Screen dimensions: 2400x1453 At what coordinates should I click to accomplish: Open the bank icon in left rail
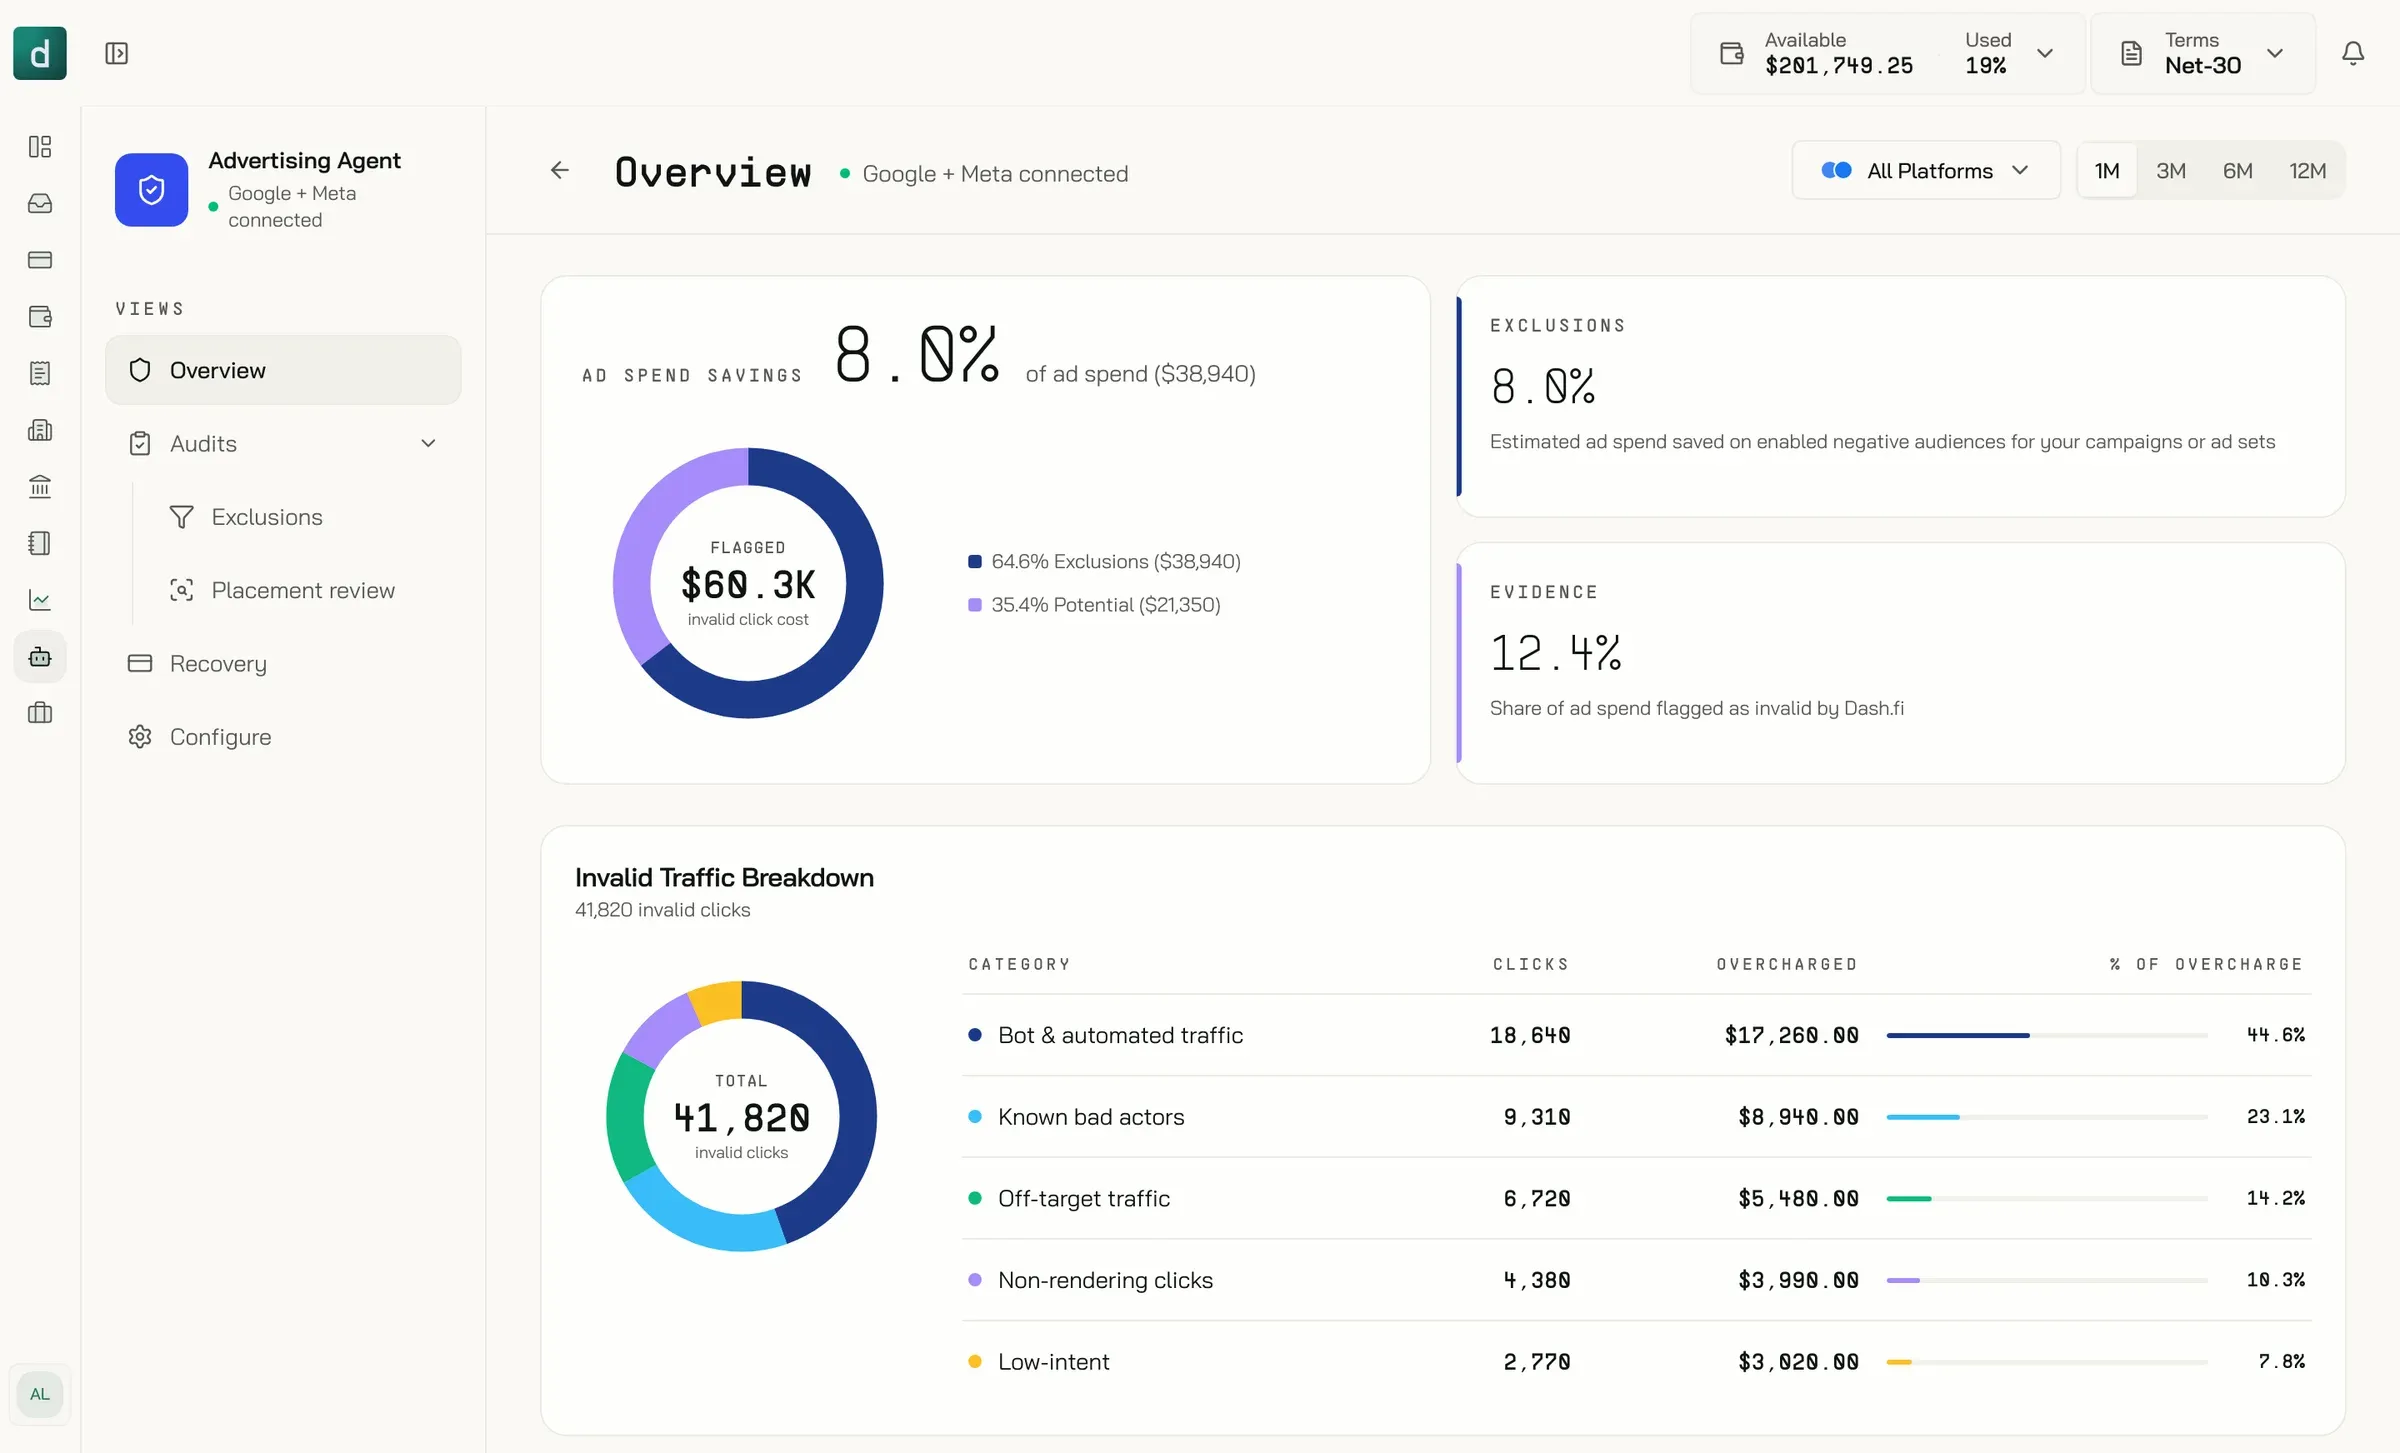(40, 487)
